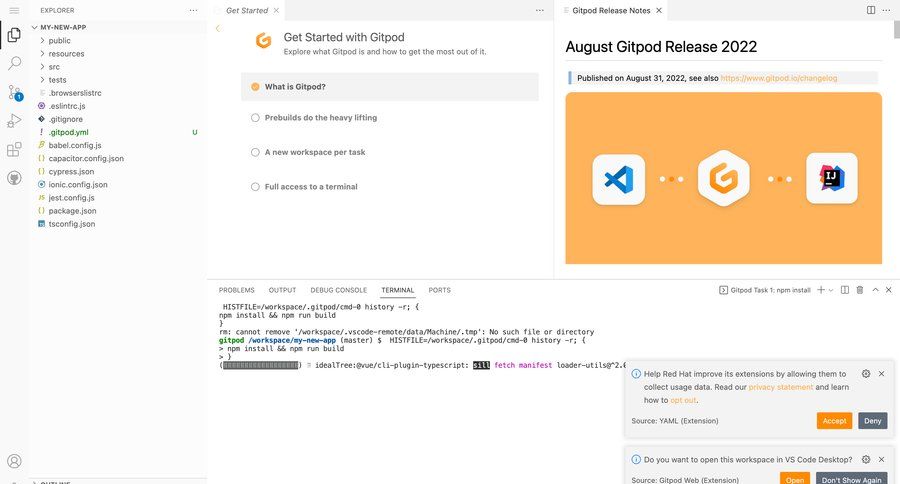Viewport: 900px width, 484px height.
Task: Expand the resources folder
Action: tap(118, 53)
